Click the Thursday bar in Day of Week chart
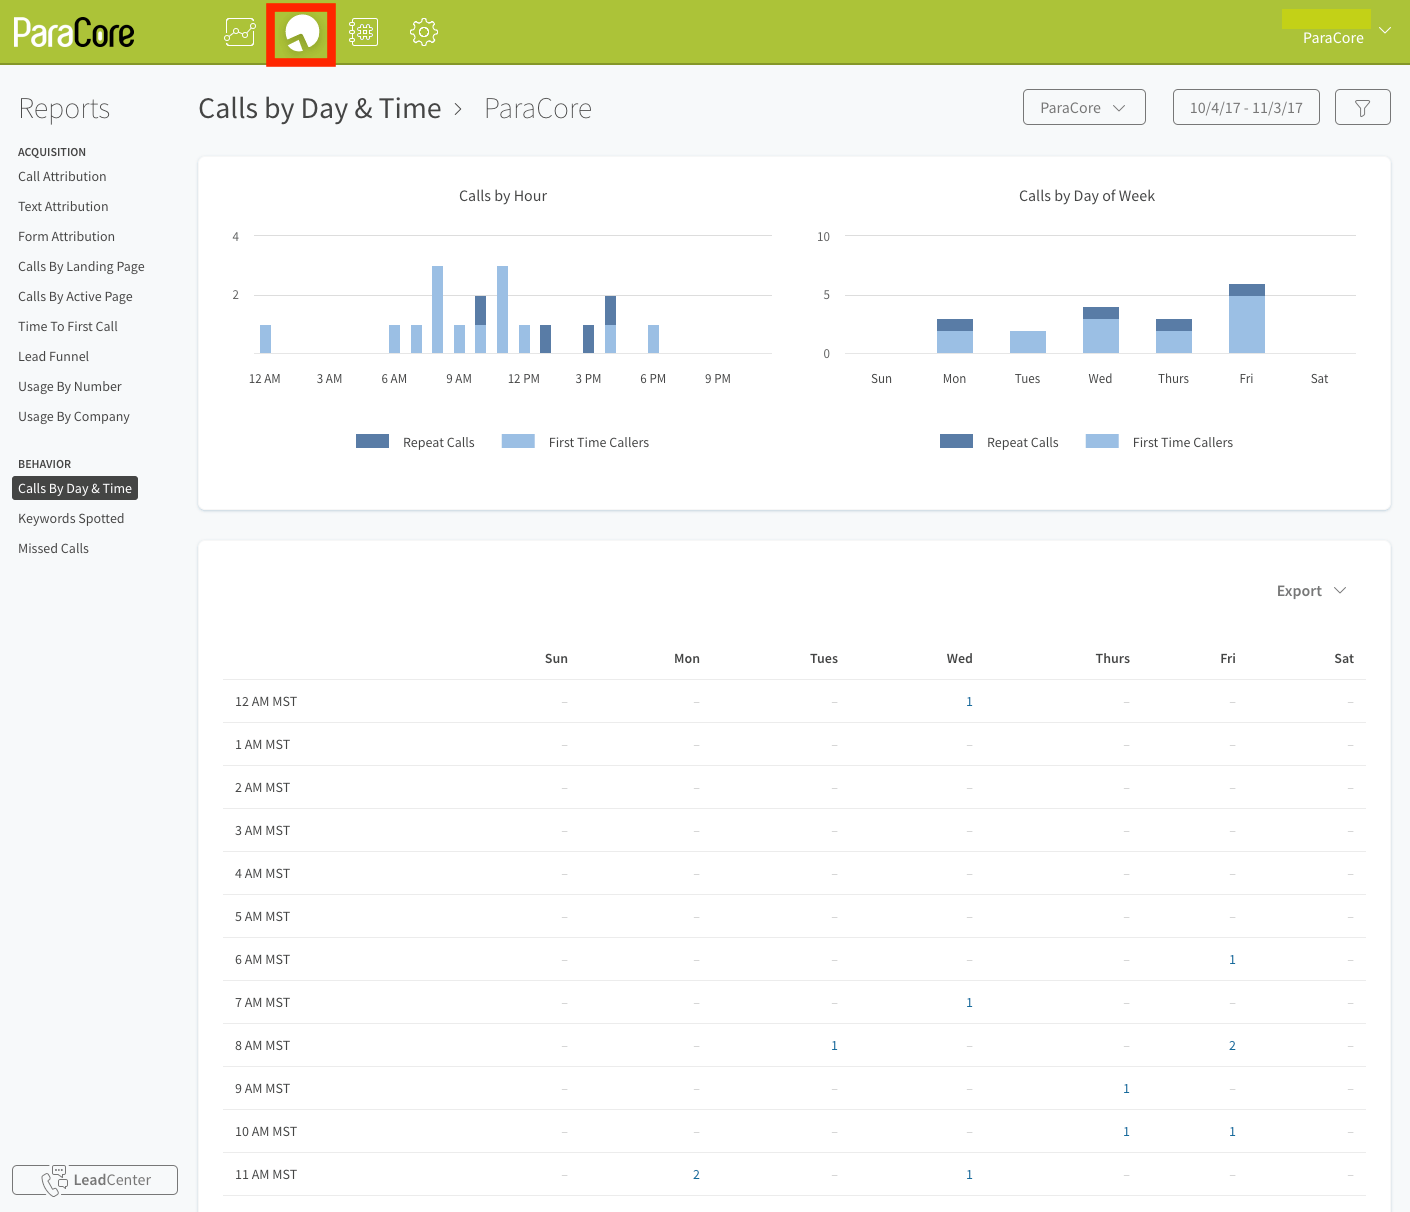1410x1212 pixels. point(1173,336)
